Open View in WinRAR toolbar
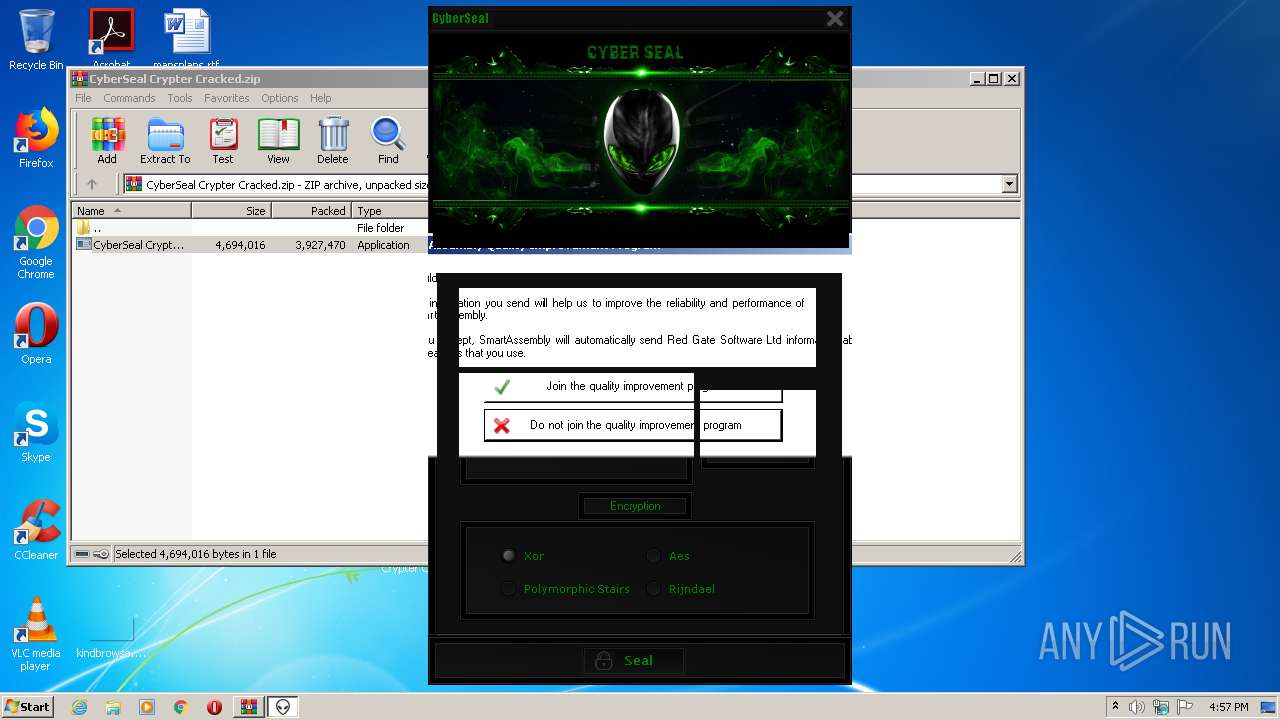 [x=278, y=141]
